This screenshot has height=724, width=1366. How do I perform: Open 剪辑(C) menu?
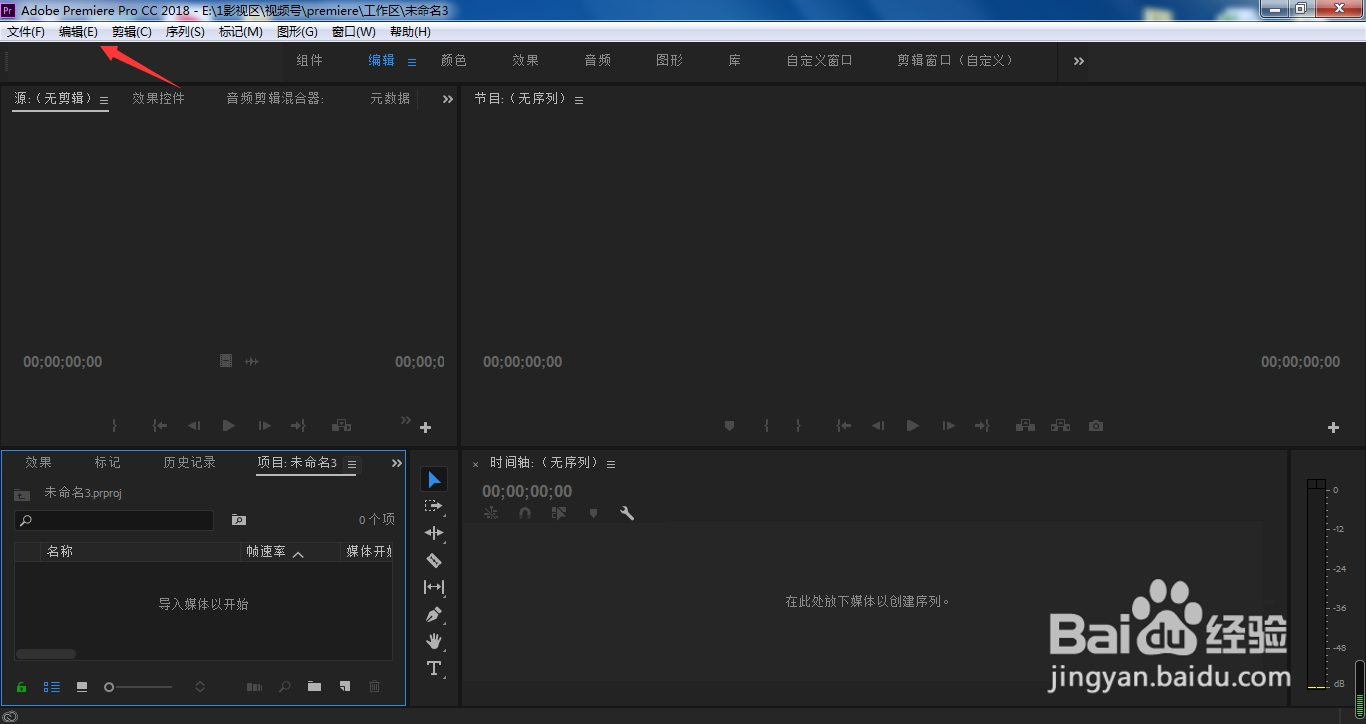pos(132,32)
